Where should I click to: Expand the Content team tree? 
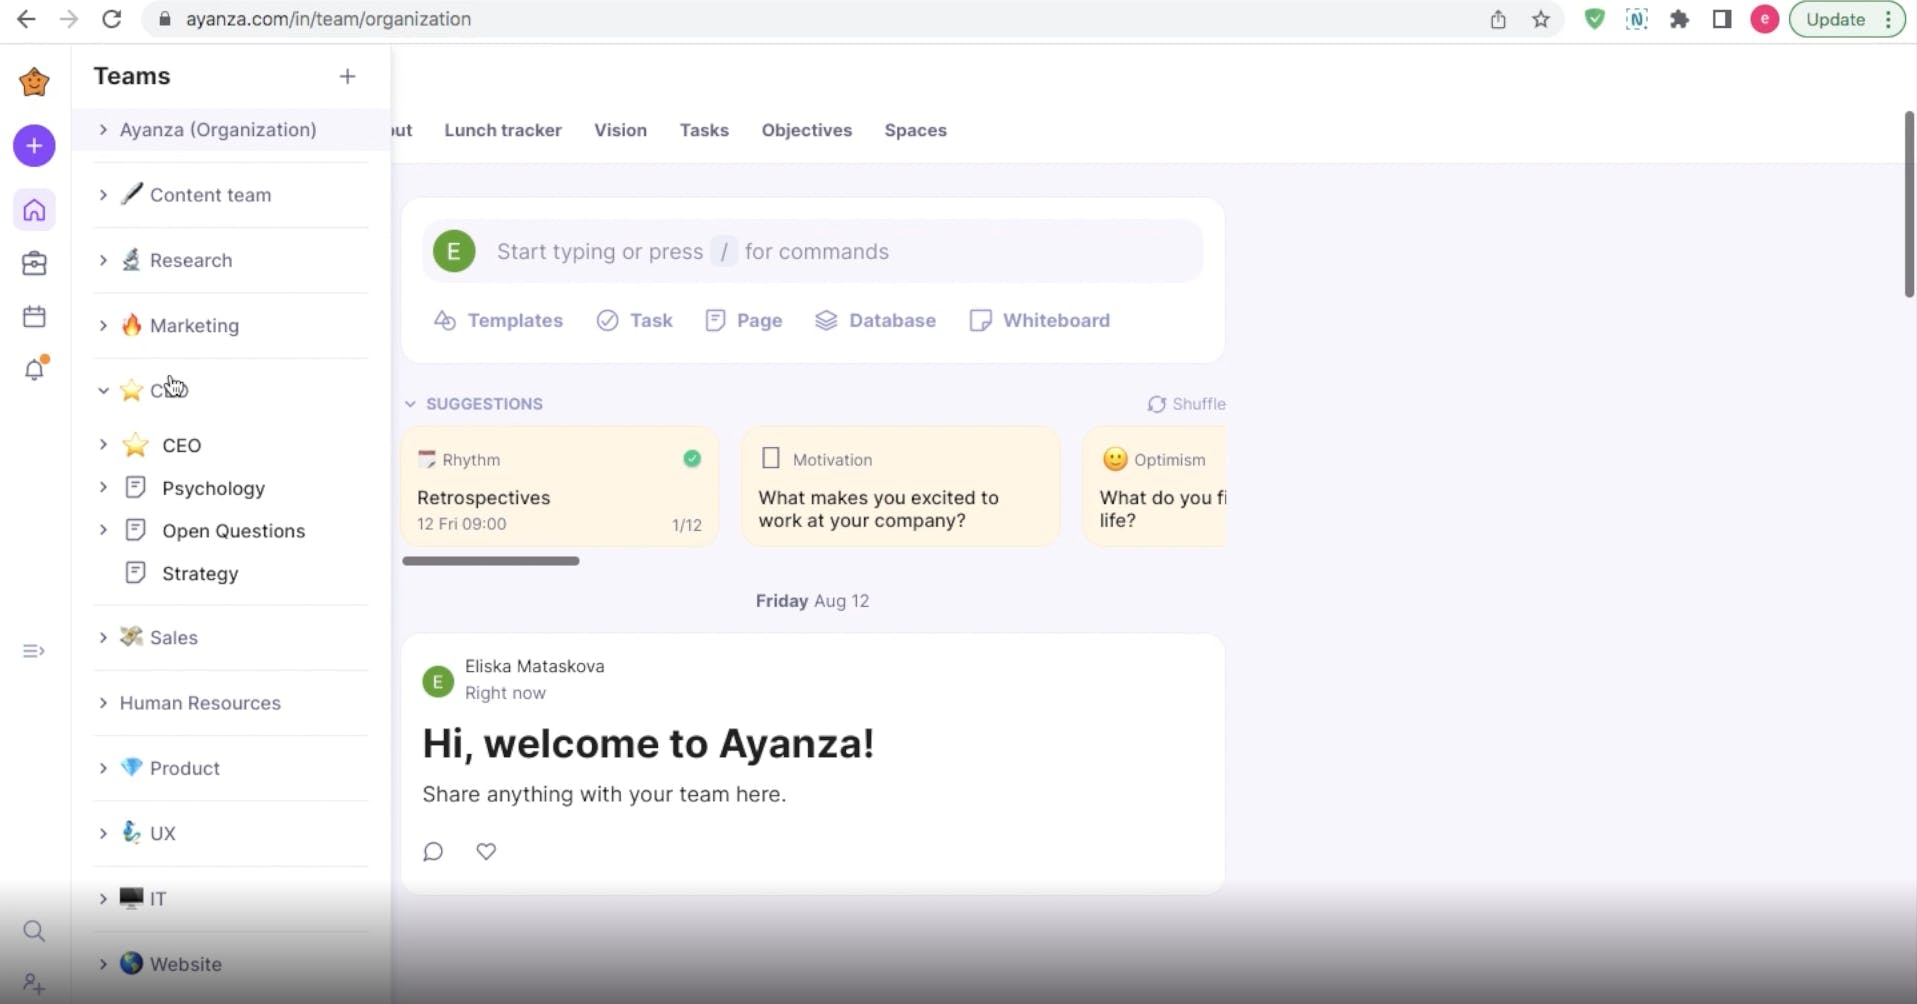(x=103, y=195)
